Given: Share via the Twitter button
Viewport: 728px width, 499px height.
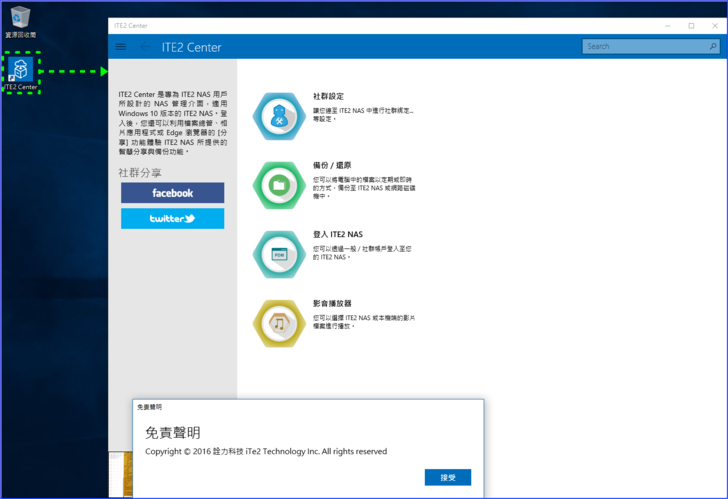Looking at the screenshot, I should tap(172, 218).
